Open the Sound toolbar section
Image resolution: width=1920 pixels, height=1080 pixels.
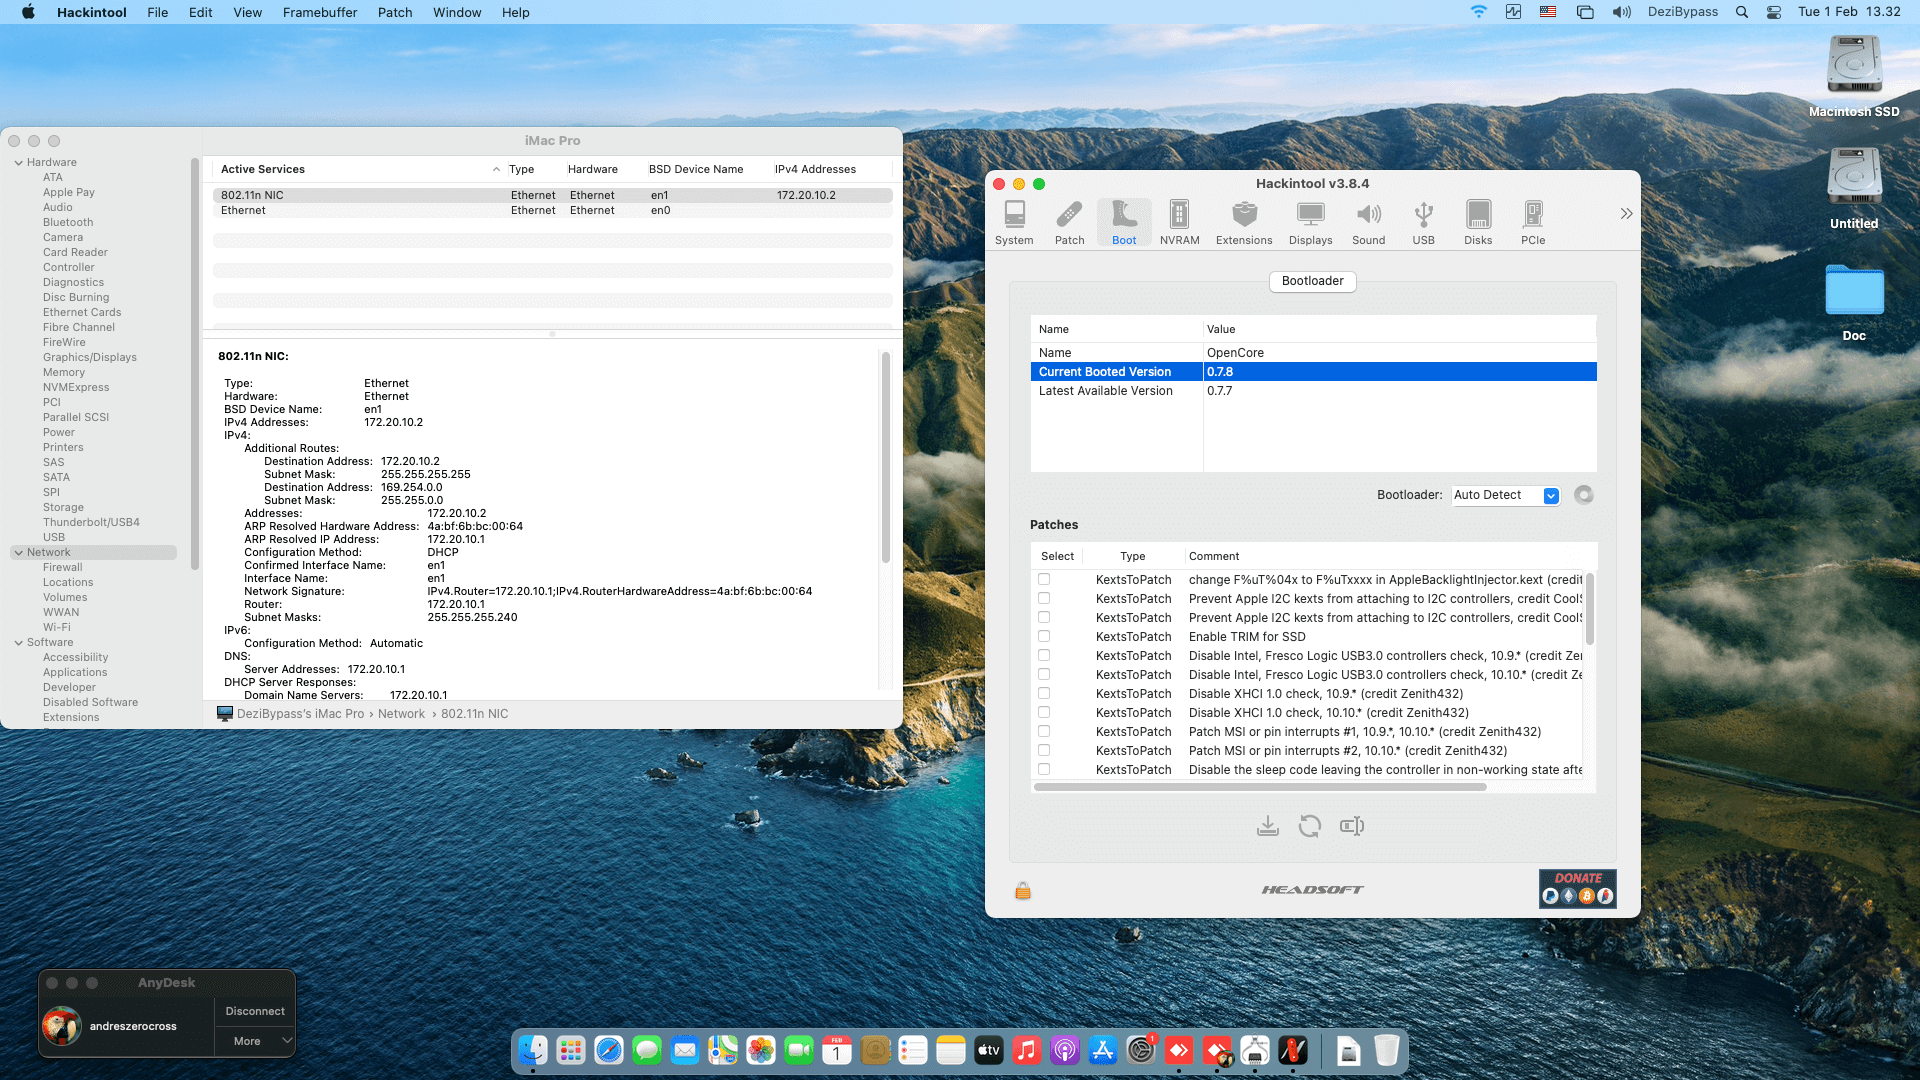(1368, 222)
